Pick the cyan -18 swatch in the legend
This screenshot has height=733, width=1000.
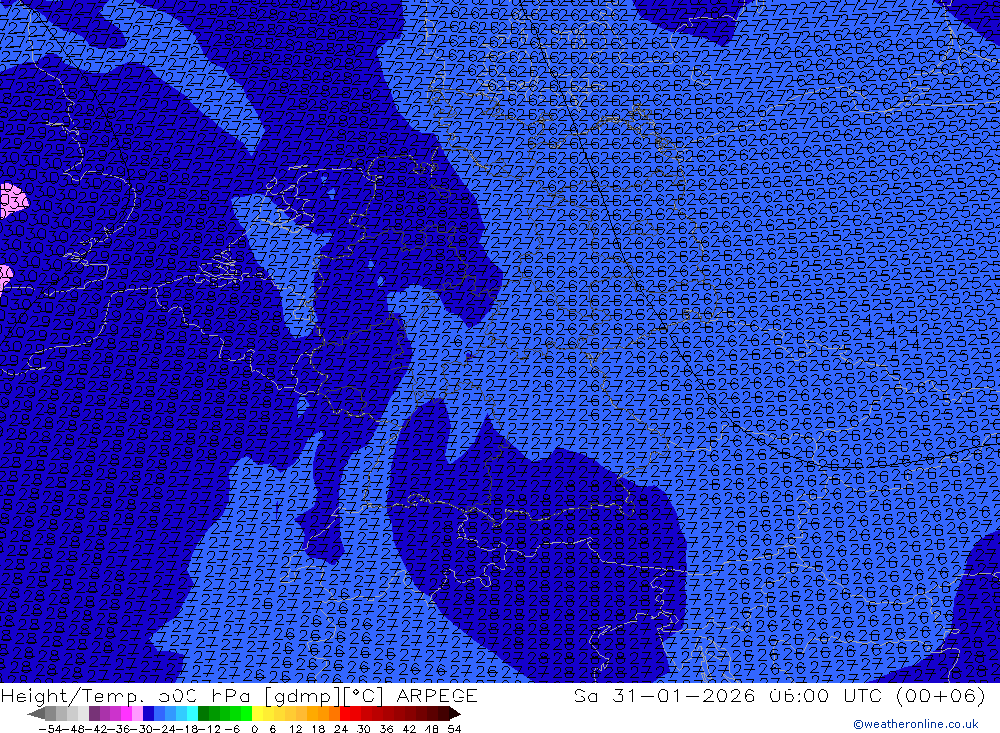point(192,714)
